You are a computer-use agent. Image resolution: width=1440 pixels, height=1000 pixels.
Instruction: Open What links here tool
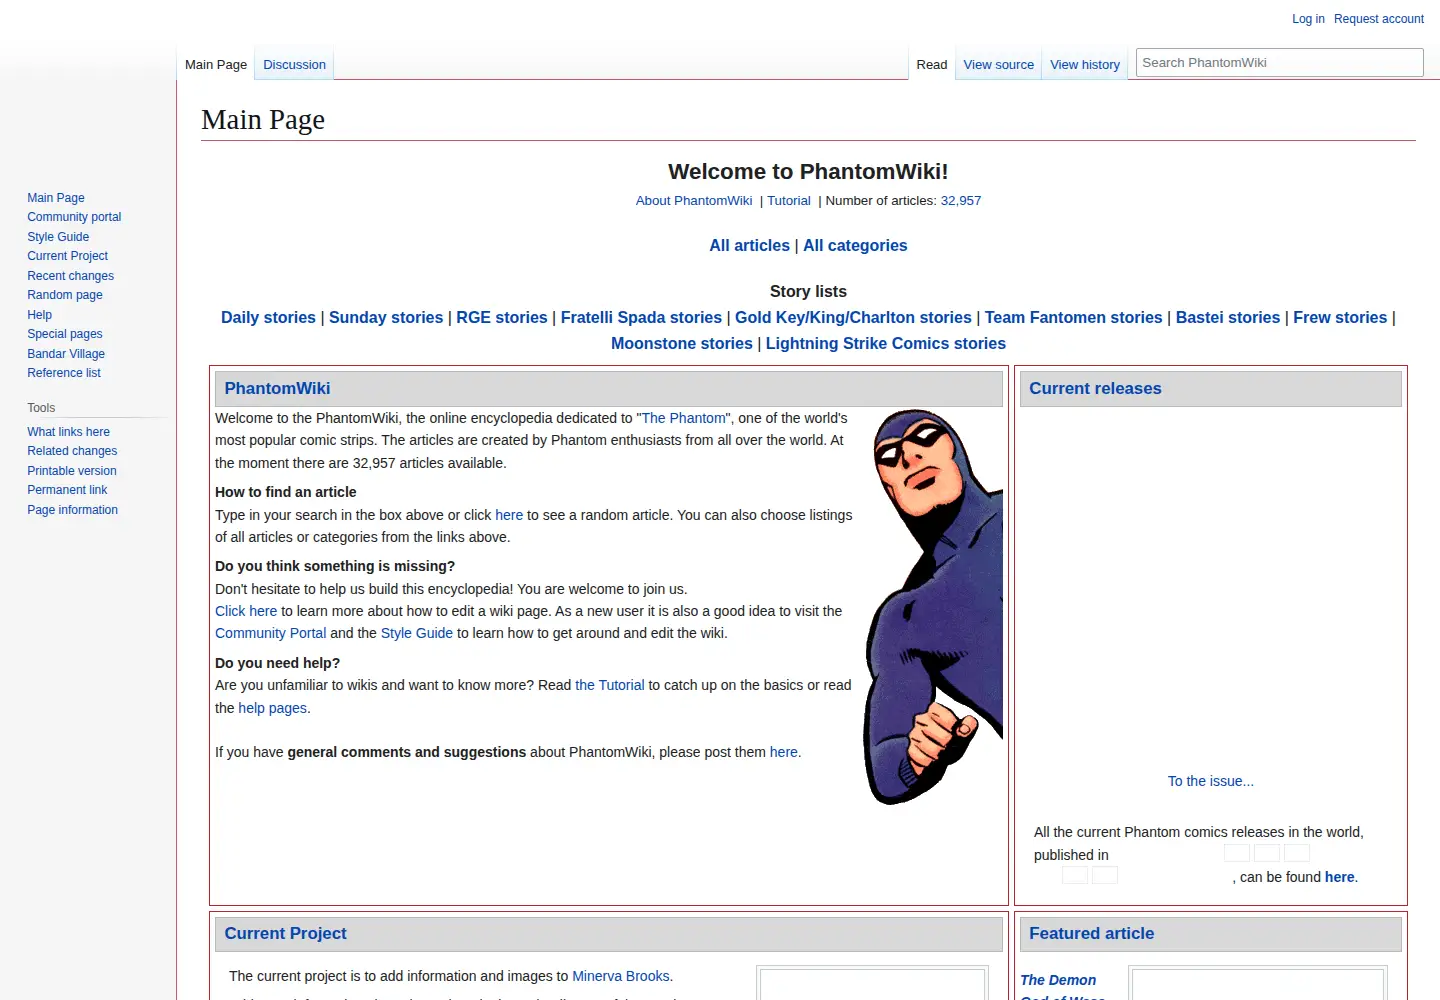[x=68, y=432]
